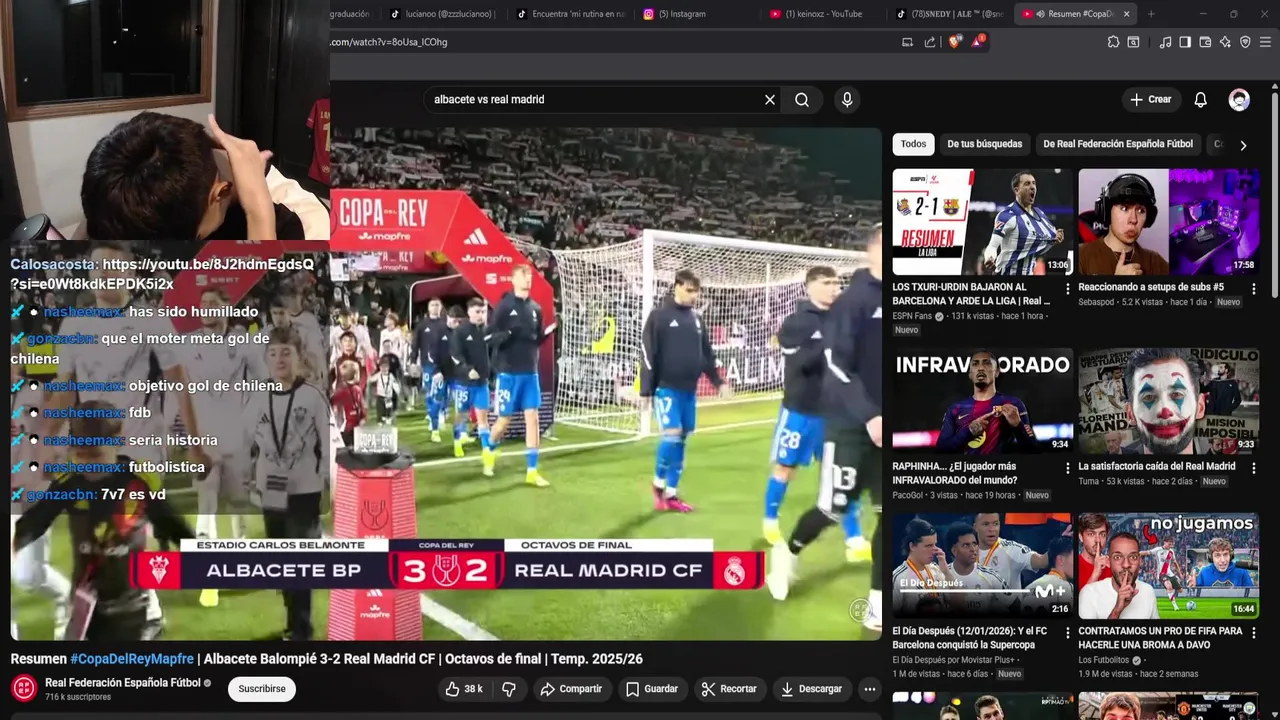Open the Joker face Real Madrid thumbnail
Viewport: 1280px width, 720px height.
[1168, 401]
